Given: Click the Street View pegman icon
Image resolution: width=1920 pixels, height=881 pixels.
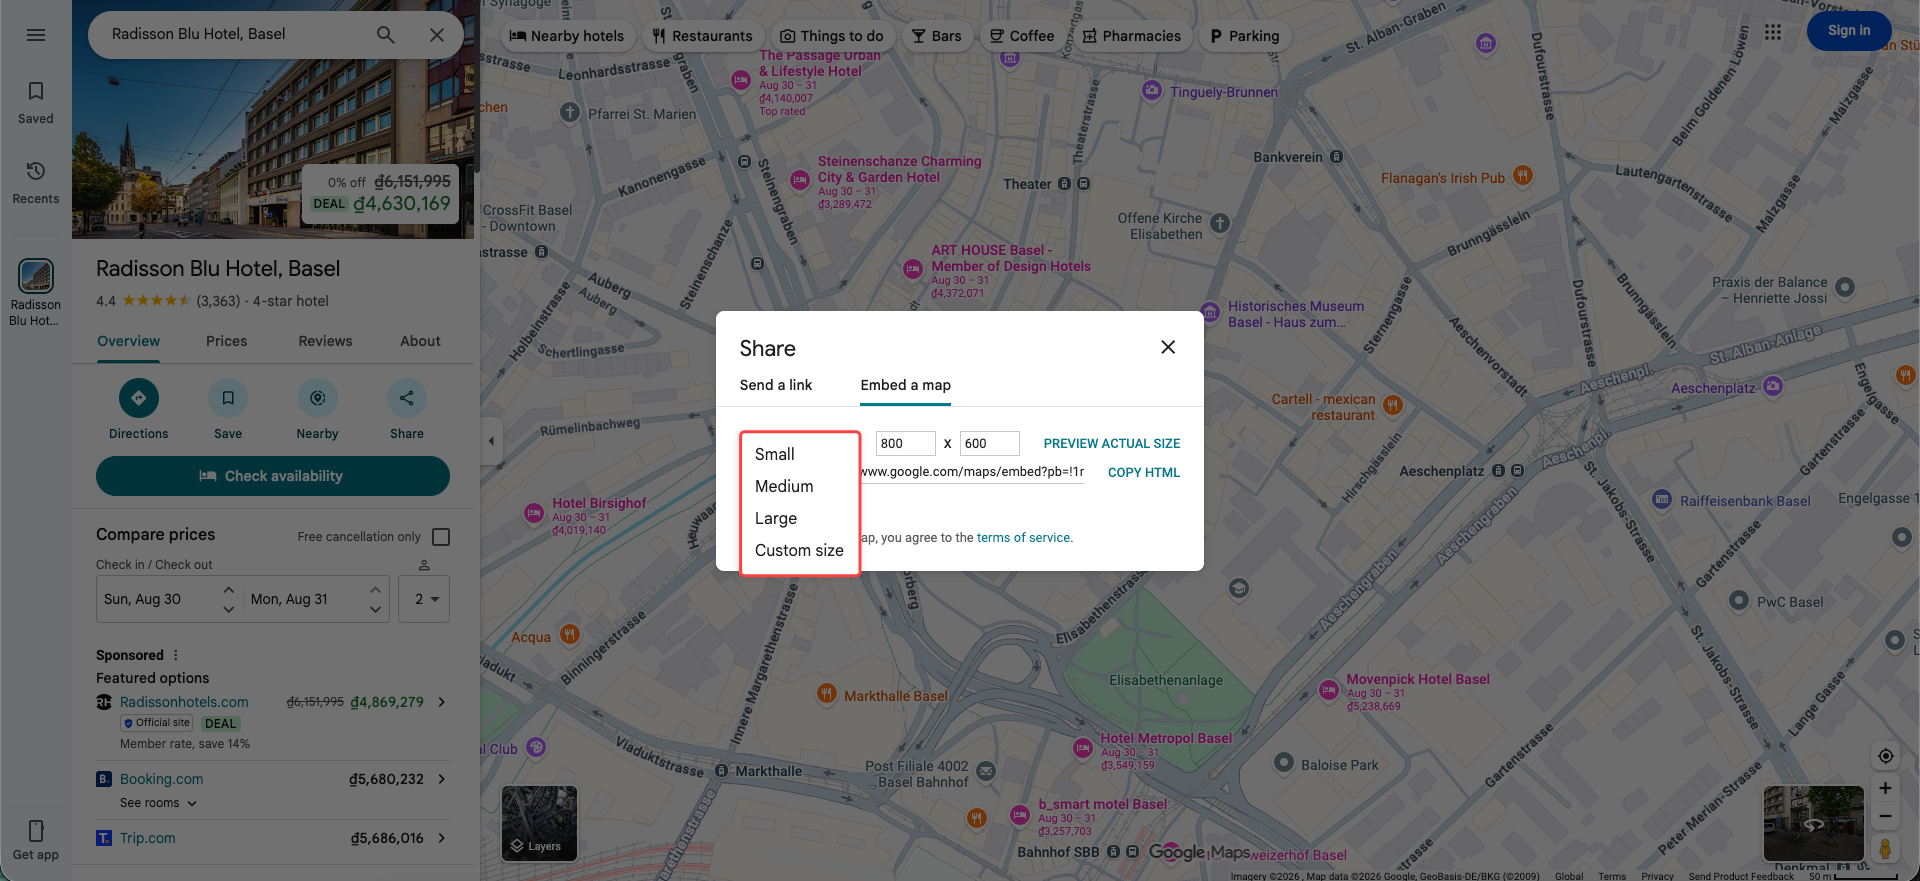Looking at the screenshot, I should click(x=1885, y=850).
